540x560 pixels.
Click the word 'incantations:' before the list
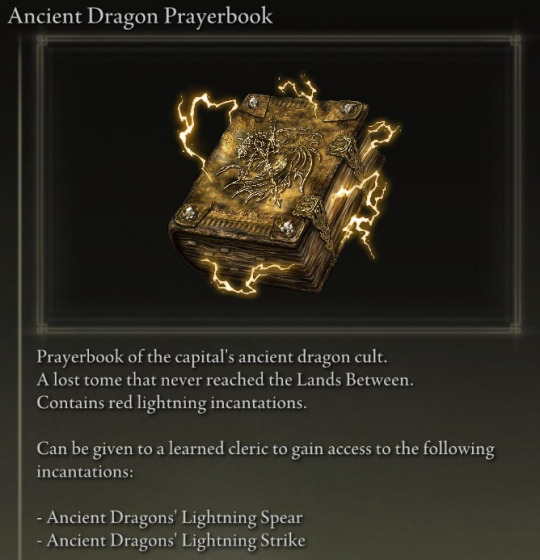click(x=85, y=472)
